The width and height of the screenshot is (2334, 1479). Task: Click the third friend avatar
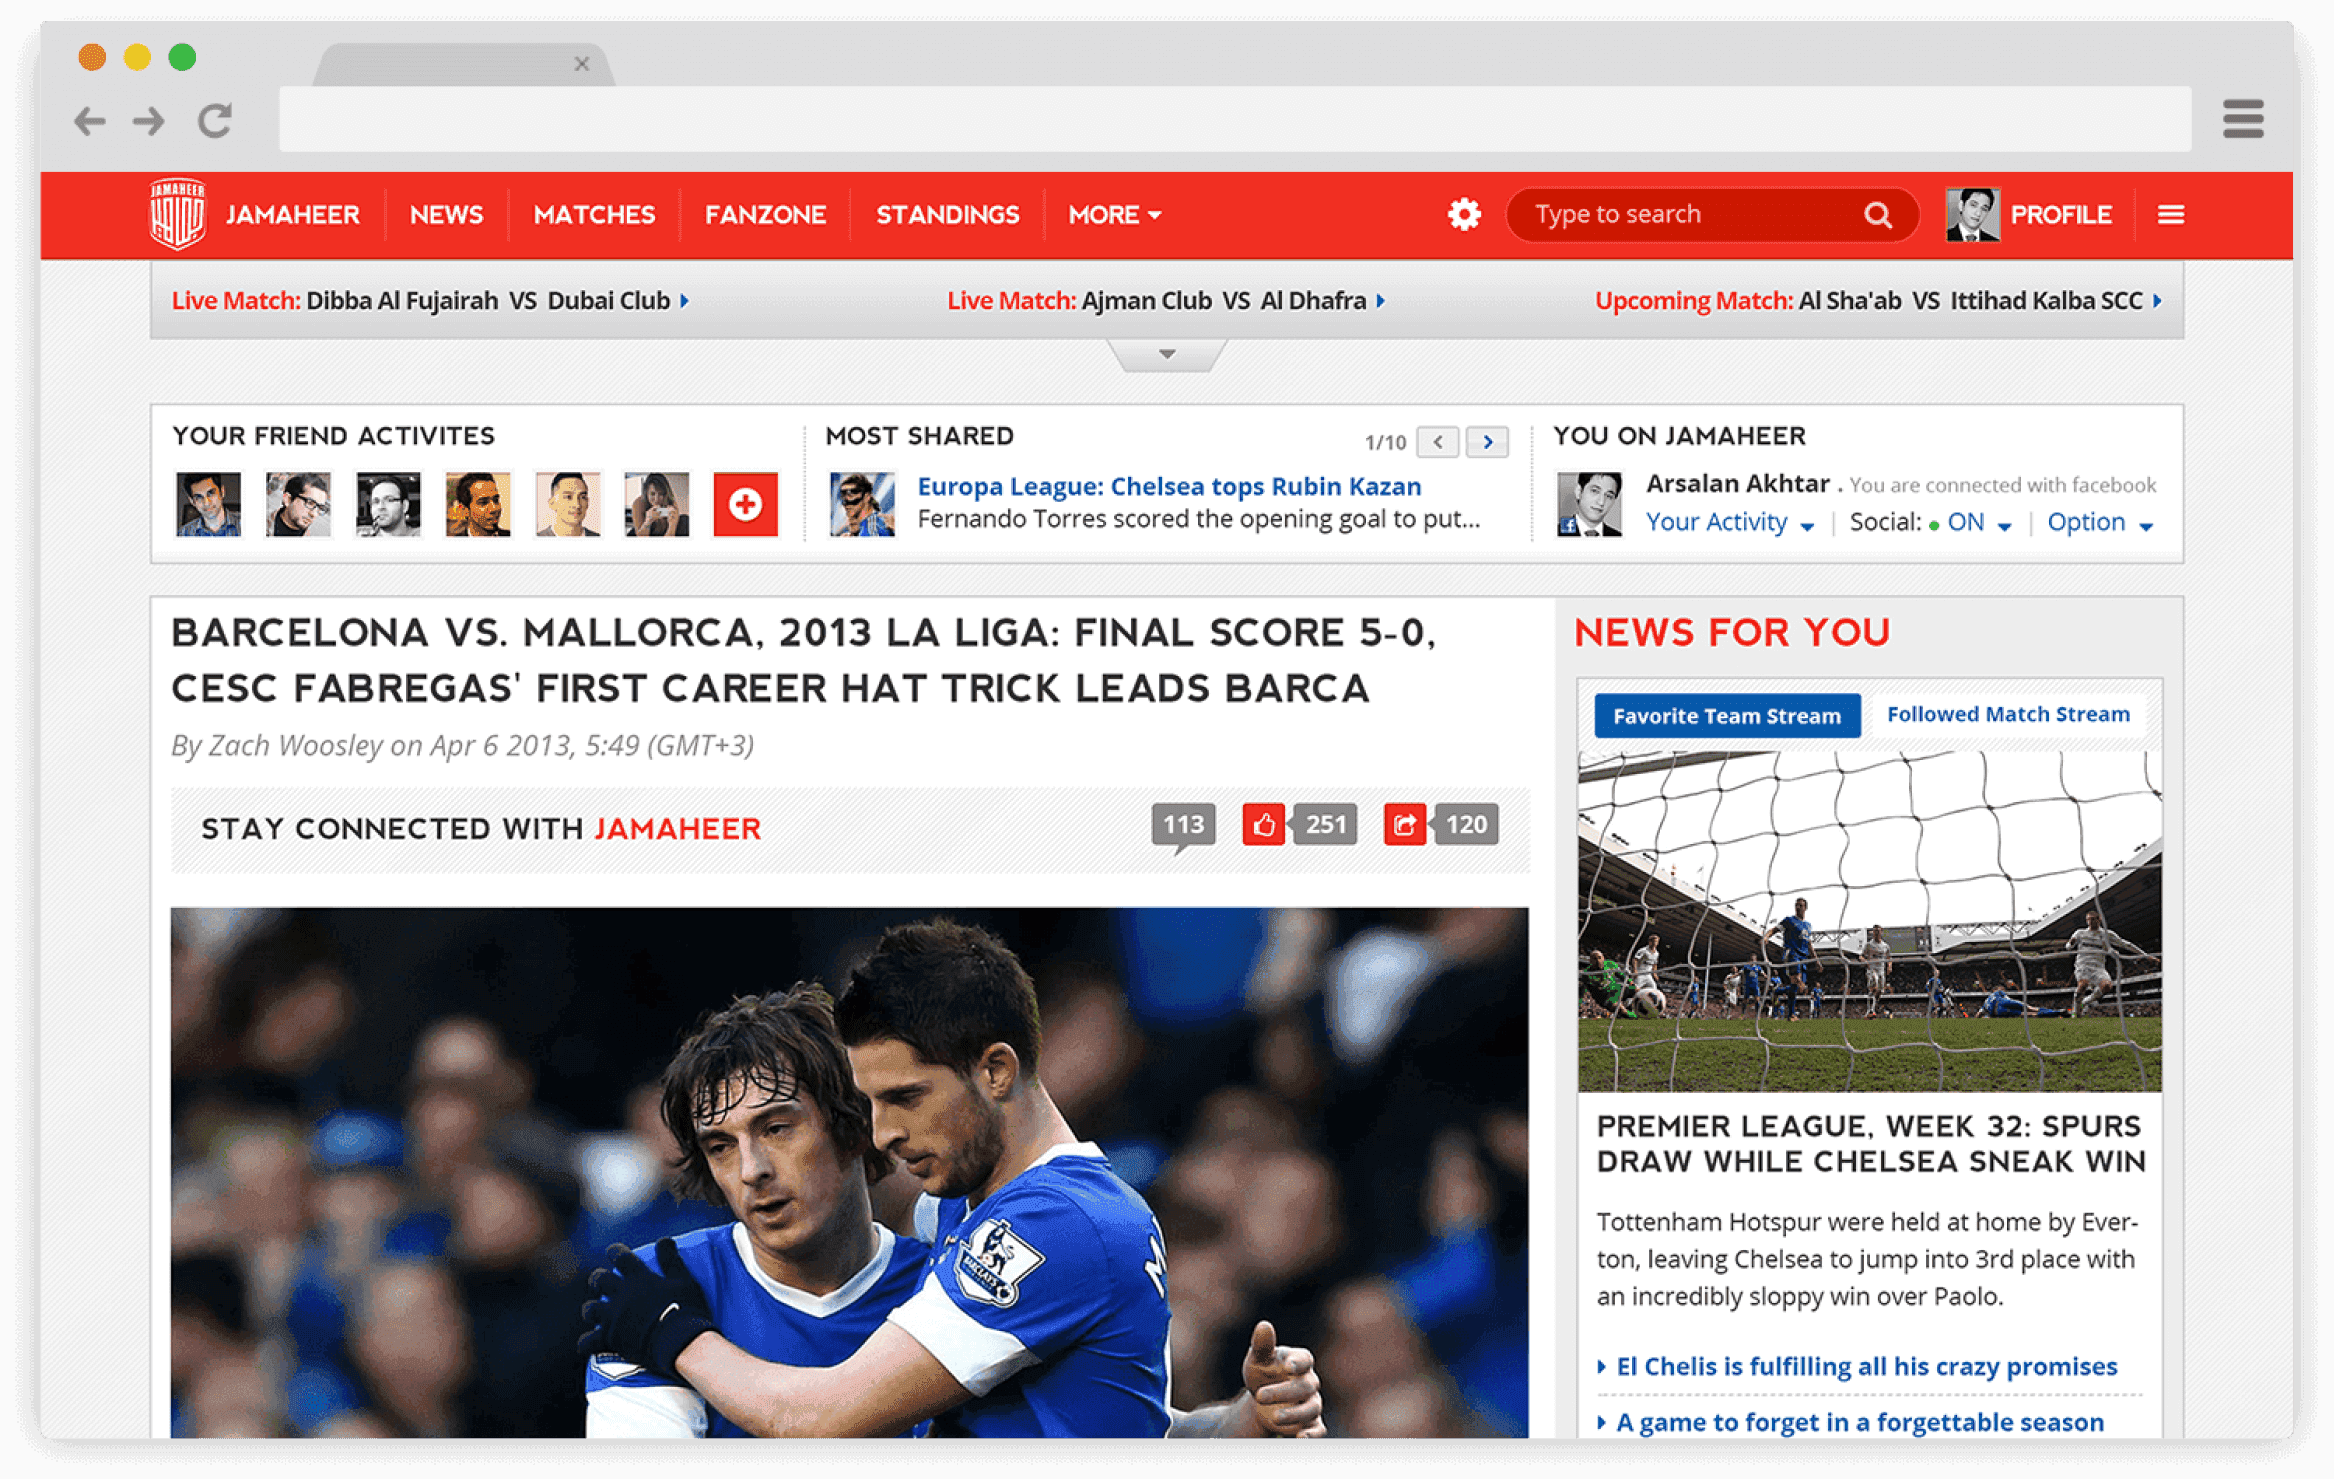click(388, 504)
